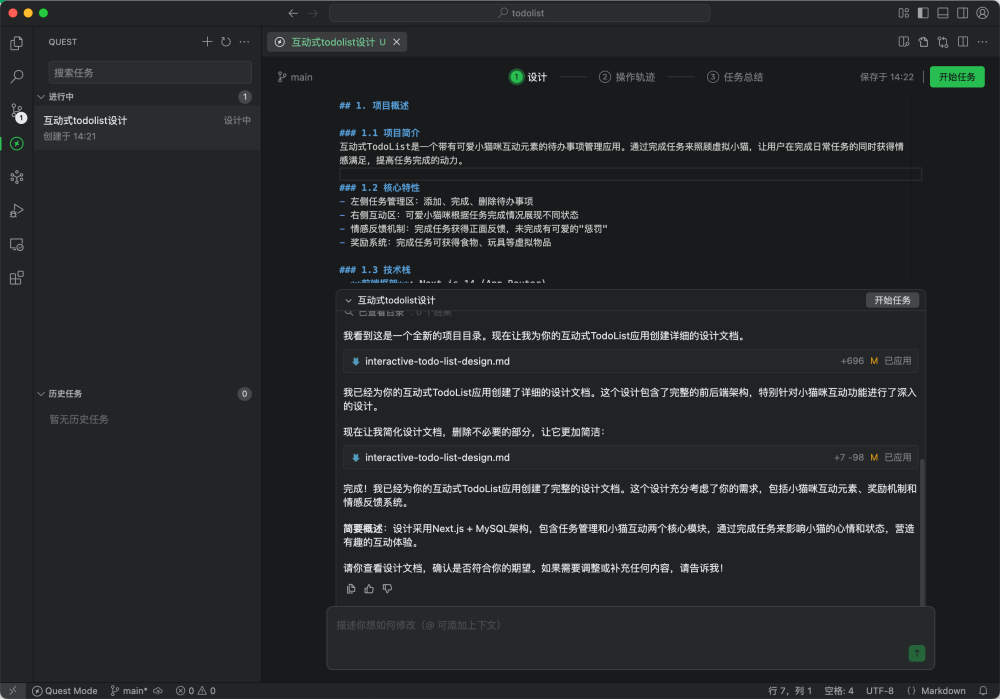Collapse the 互动式todolist设计 chat card
This screenshot has height=699, width=1000.
click(348, 300)
